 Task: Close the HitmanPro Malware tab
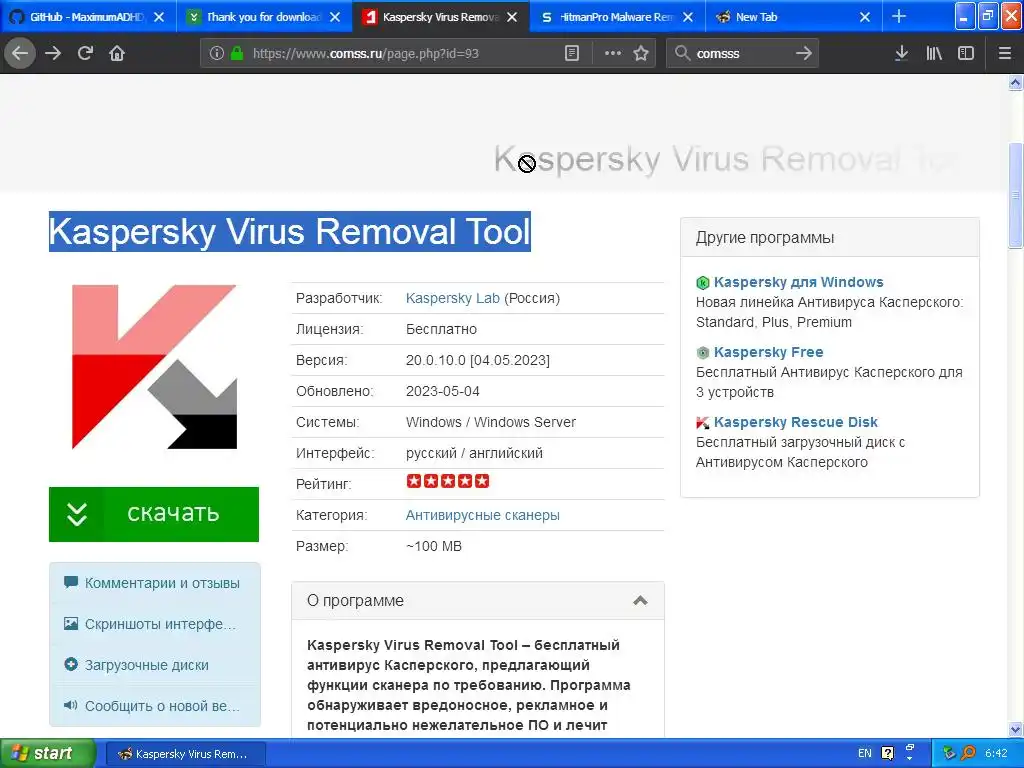pos(688,17)
